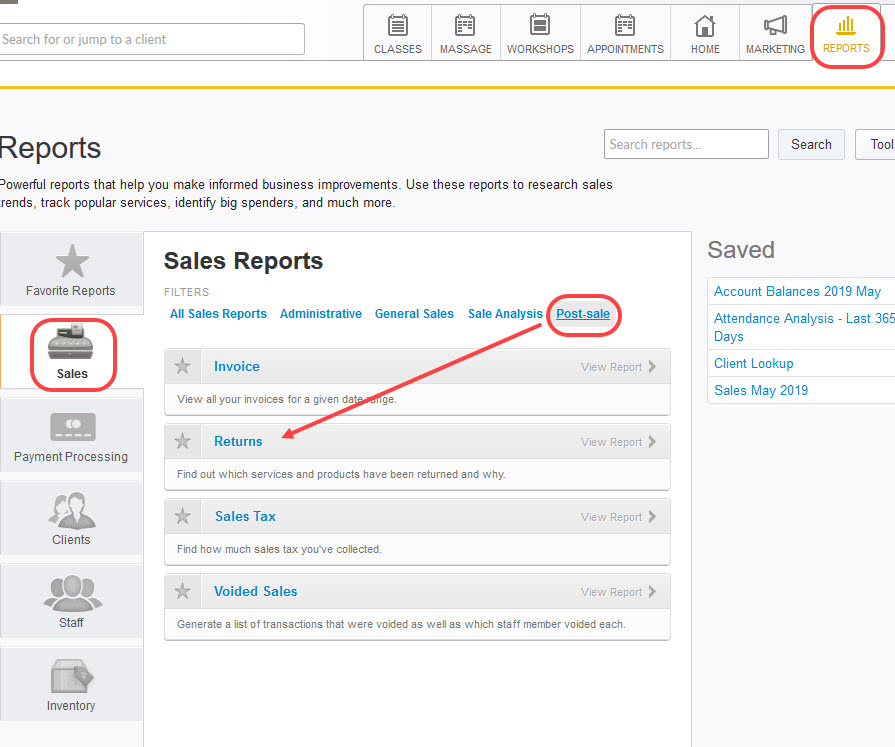
Task: Switch to the Post-sale filter tab
Action: coord(583,313)
